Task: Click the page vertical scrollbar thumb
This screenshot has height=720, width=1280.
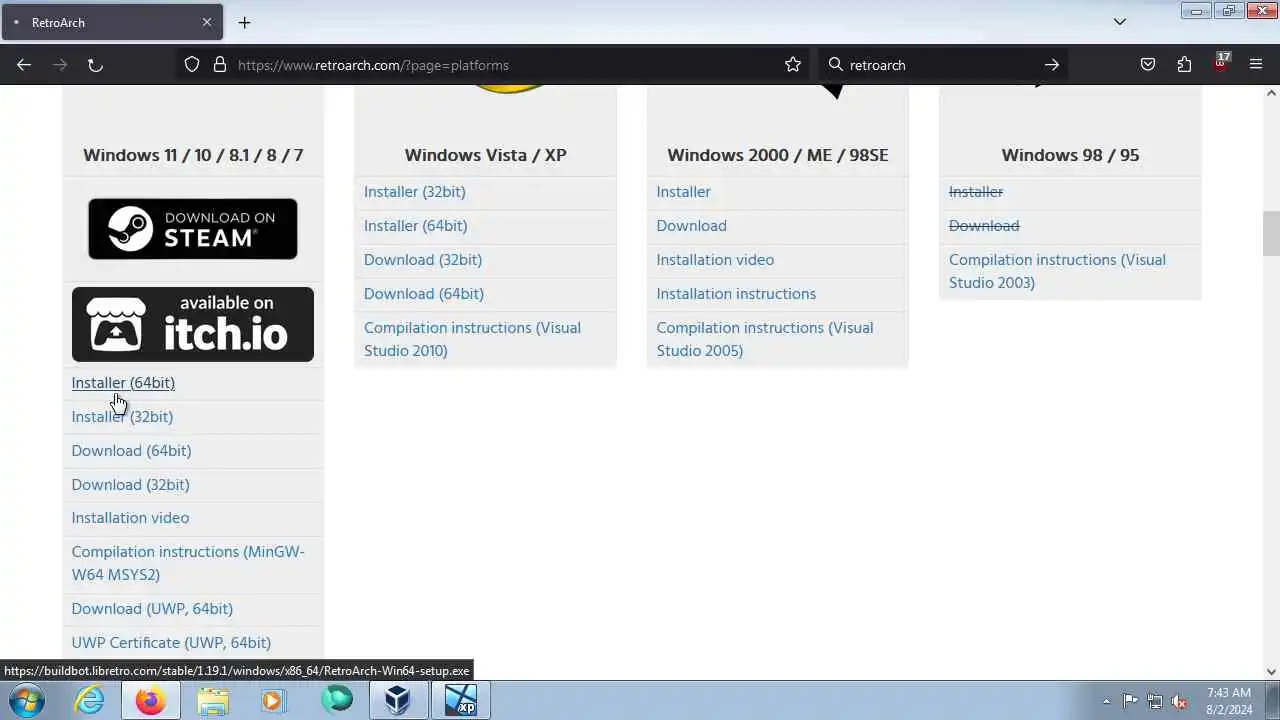Action: (1271, 233)
